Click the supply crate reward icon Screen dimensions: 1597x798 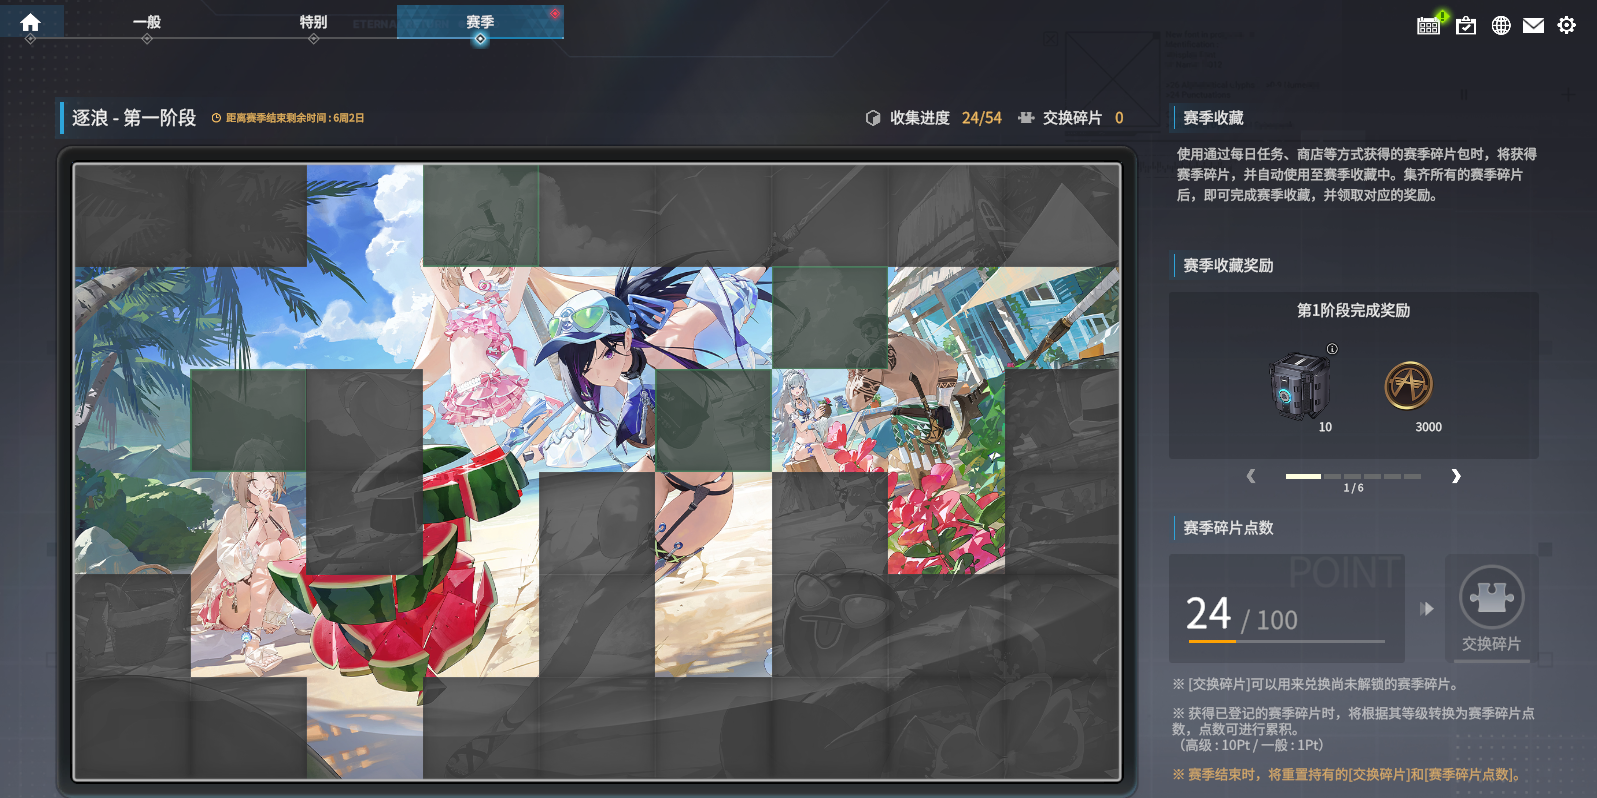point(1300,386)
